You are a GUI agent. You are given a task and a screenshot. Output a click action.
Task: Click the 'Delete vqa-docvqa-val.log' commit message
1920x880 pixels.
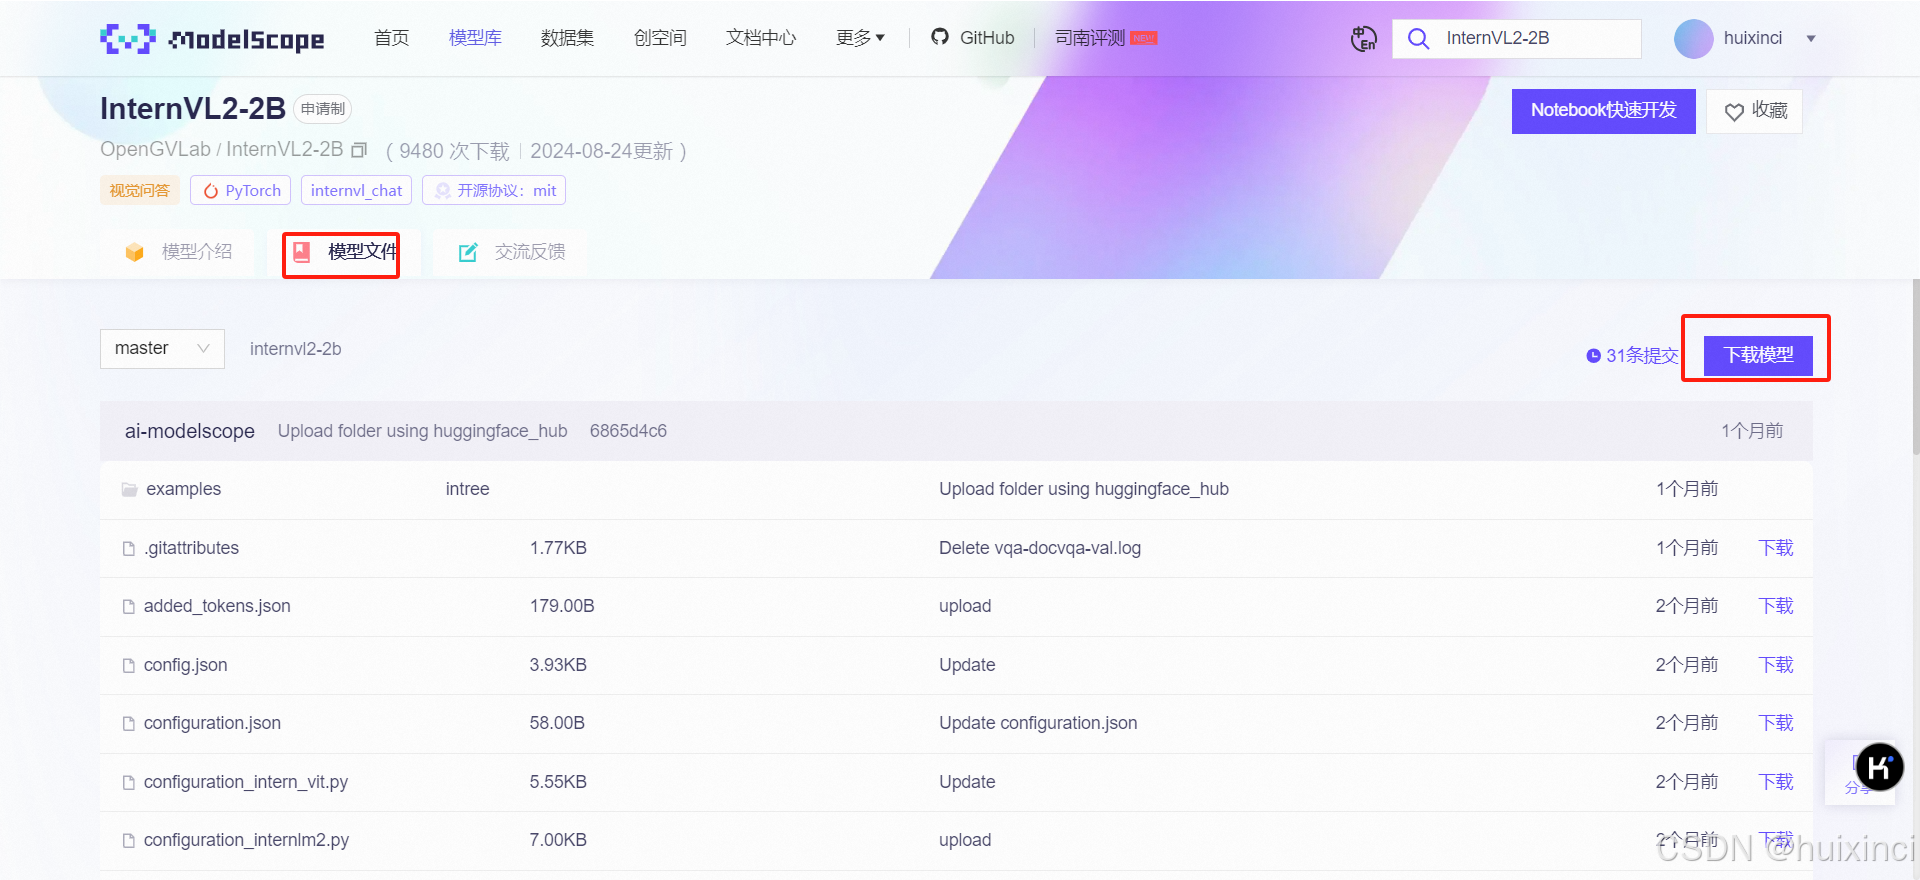1040,548
